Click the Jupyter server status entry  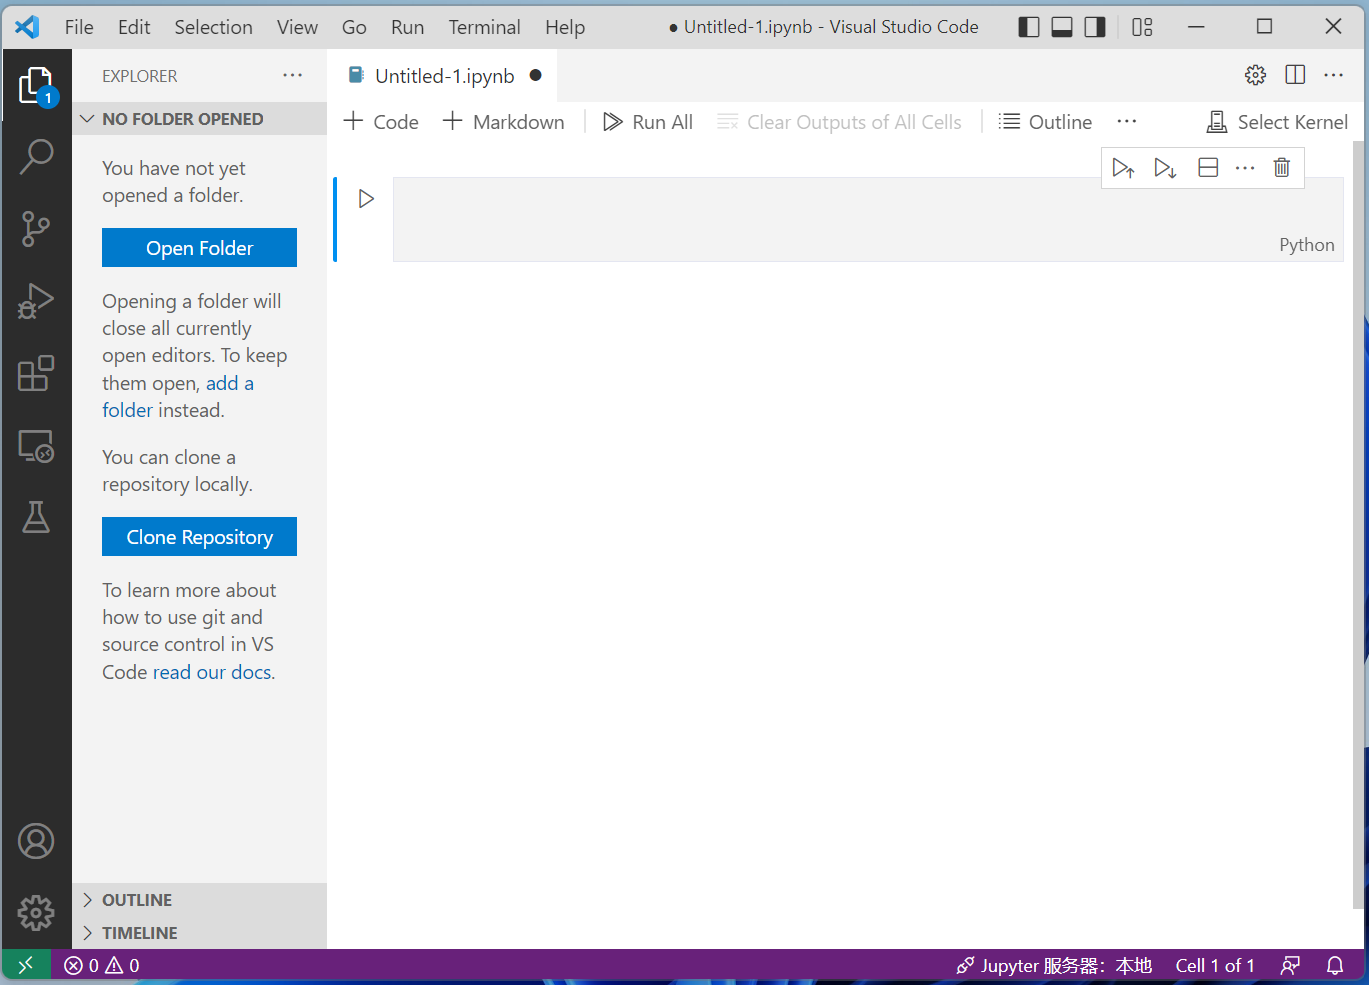click(x=1054, y=965)
